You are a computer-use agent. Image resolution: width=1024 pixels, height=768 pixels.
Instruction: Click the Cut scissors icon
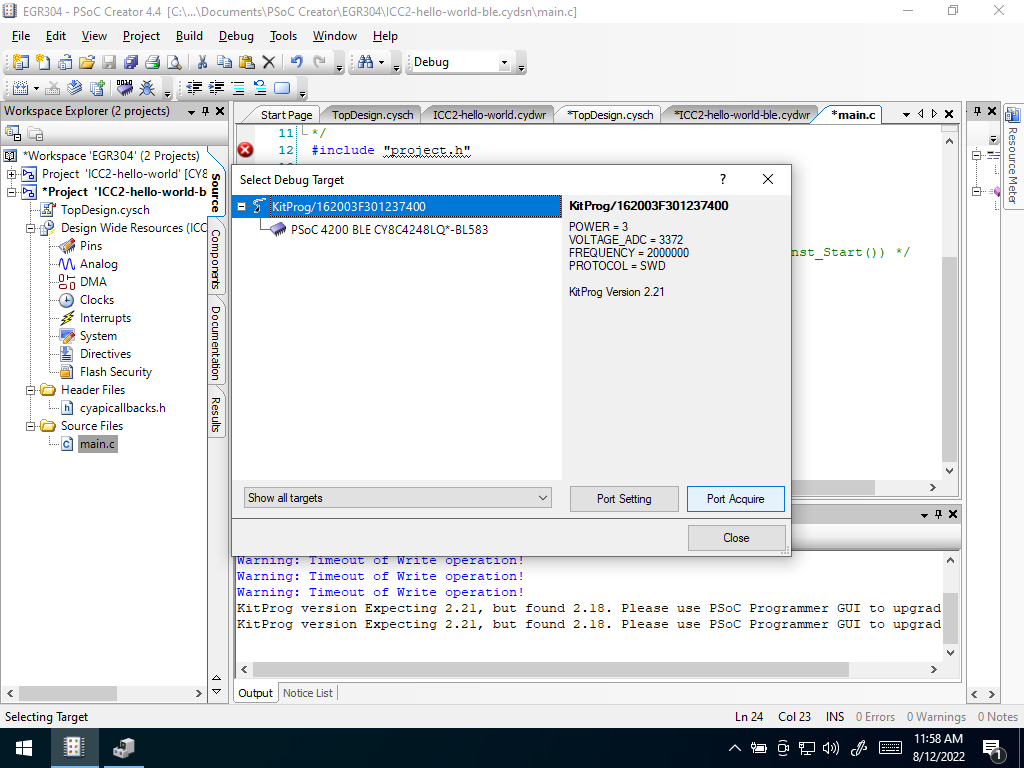click(x=202, y=62)
